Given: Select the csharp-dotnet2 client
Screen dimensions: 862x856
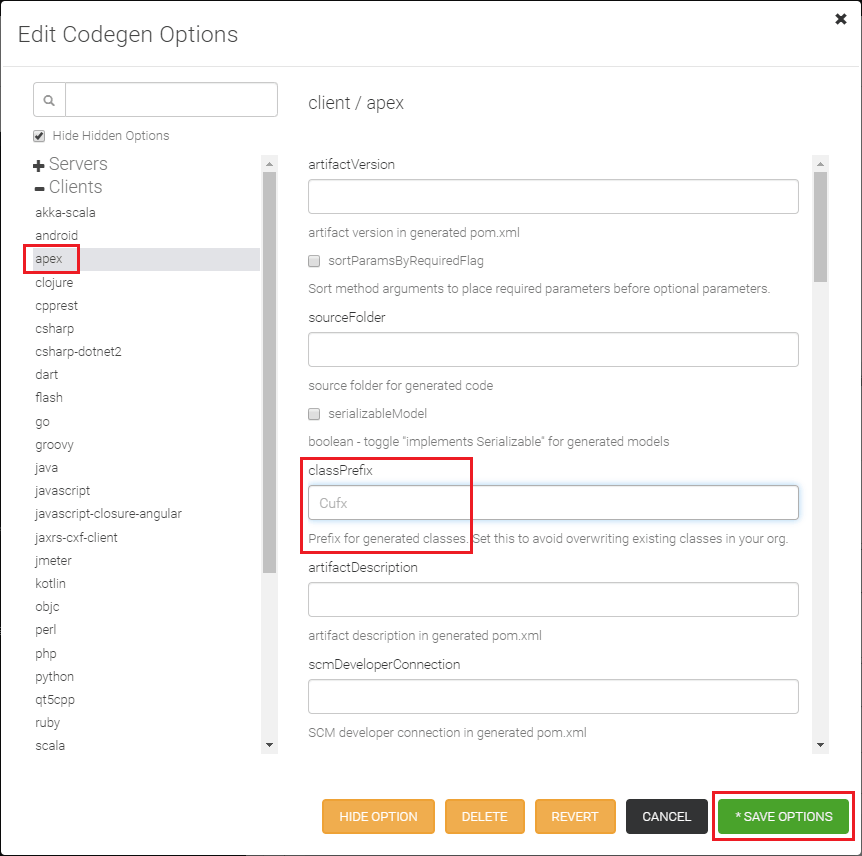Looking at the screenshot, I should pyautogui.click(x=78, y=352).
